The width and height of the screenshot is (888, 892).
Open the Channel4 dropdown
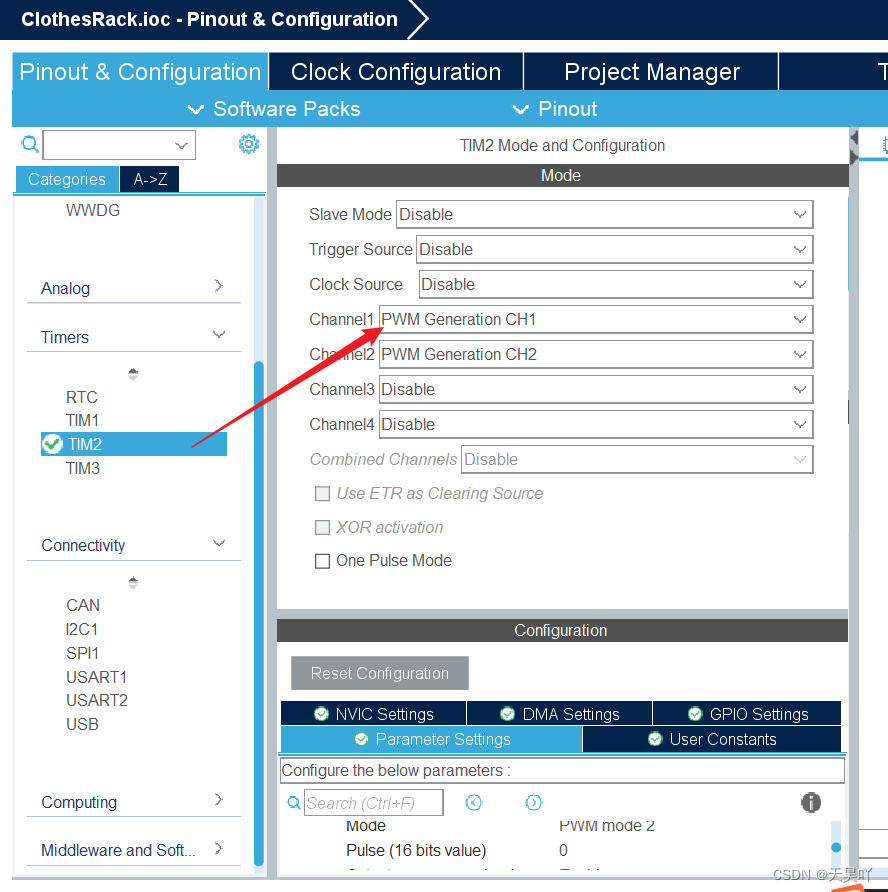tap(596, 424)
